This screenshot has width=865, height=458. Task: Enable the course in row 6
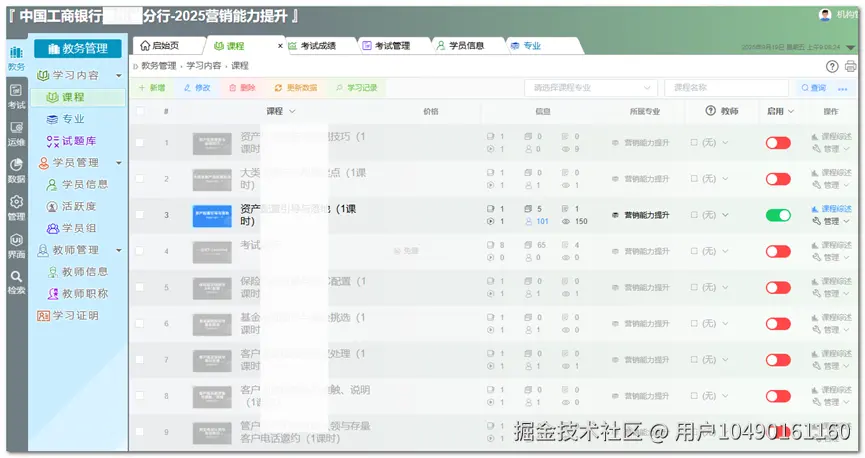(x=778, y=324)
